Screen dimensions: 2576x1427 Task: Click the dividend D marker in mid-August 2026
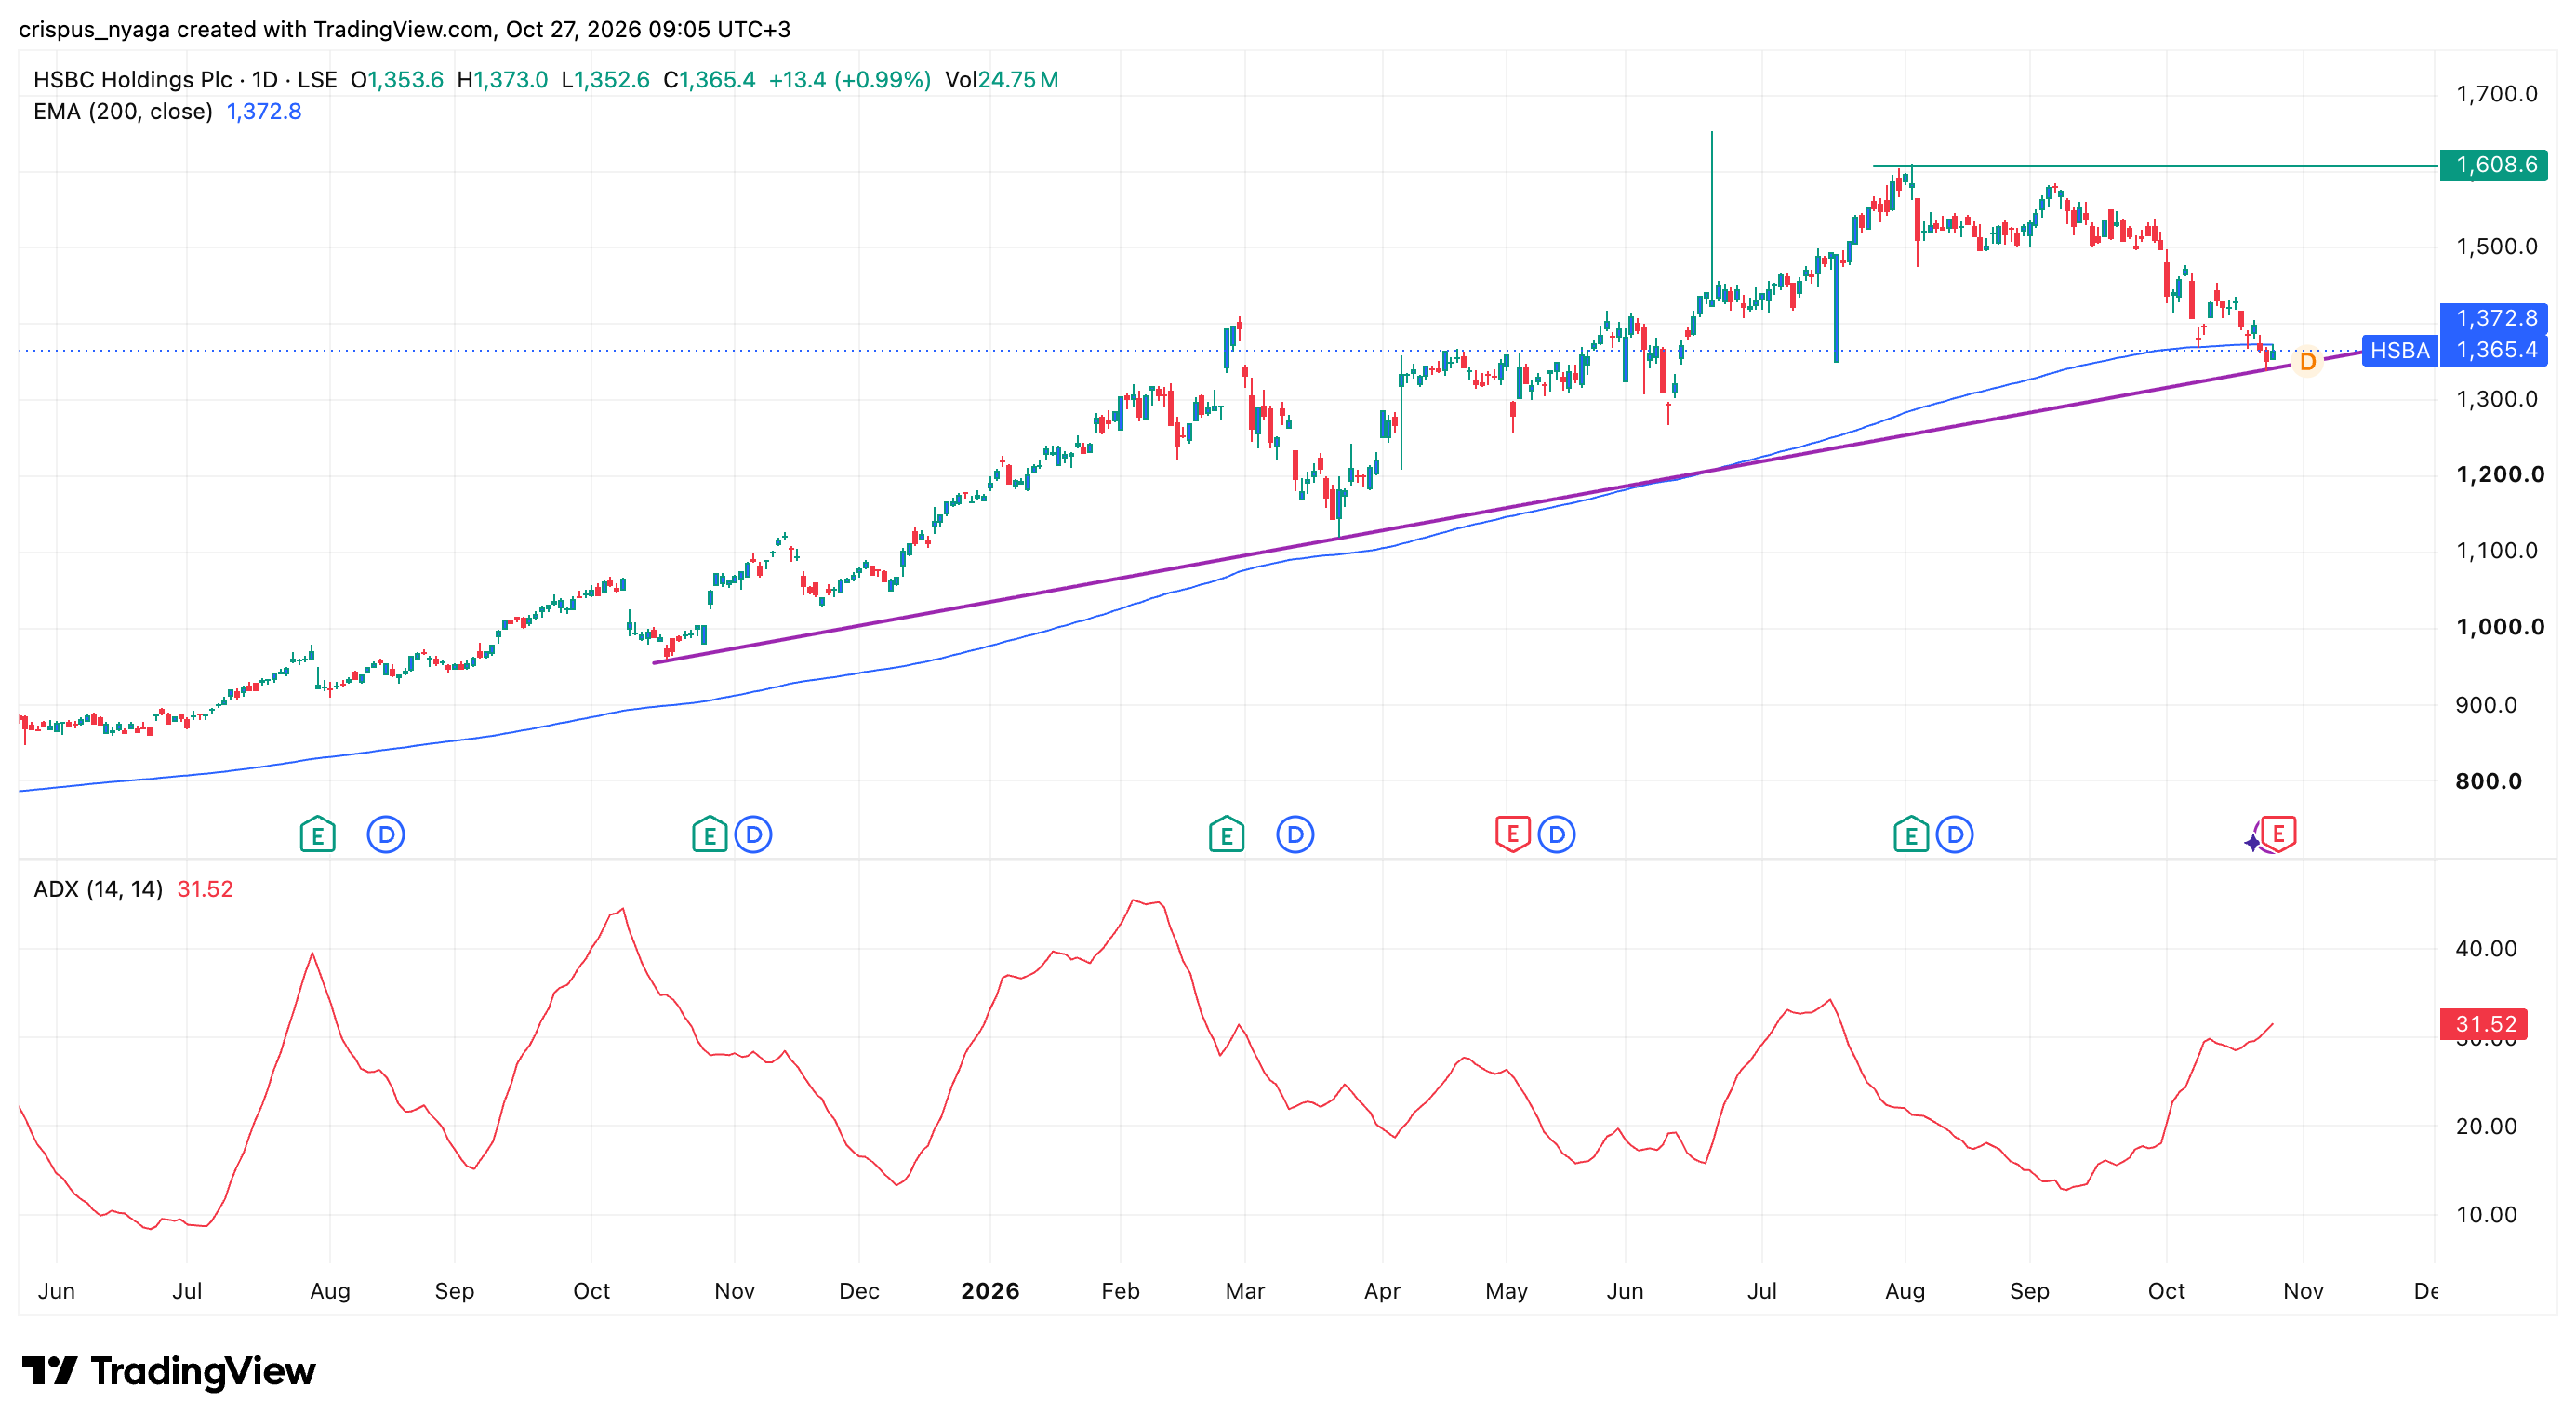(1954, 834)
